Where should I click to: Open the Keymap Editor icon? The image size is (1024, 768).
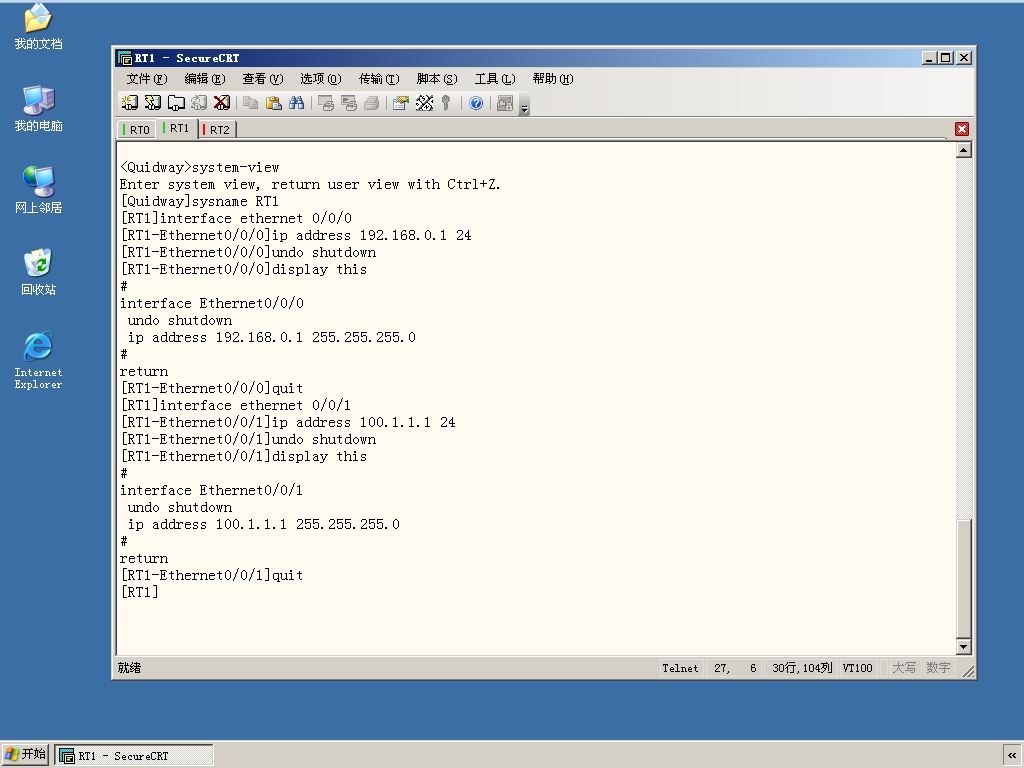[x=424, y=103]
